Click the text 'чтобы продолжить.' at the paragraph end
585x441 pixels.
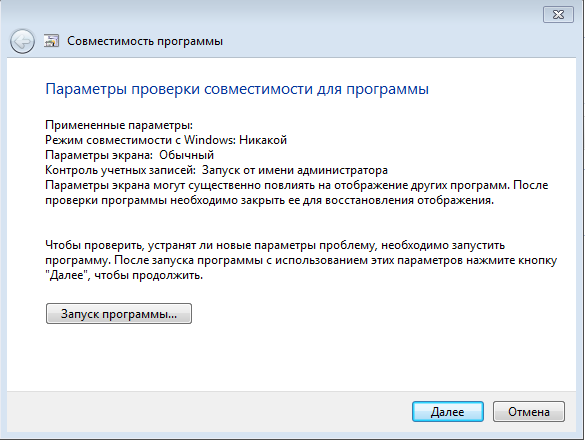[x=148, y=275]
